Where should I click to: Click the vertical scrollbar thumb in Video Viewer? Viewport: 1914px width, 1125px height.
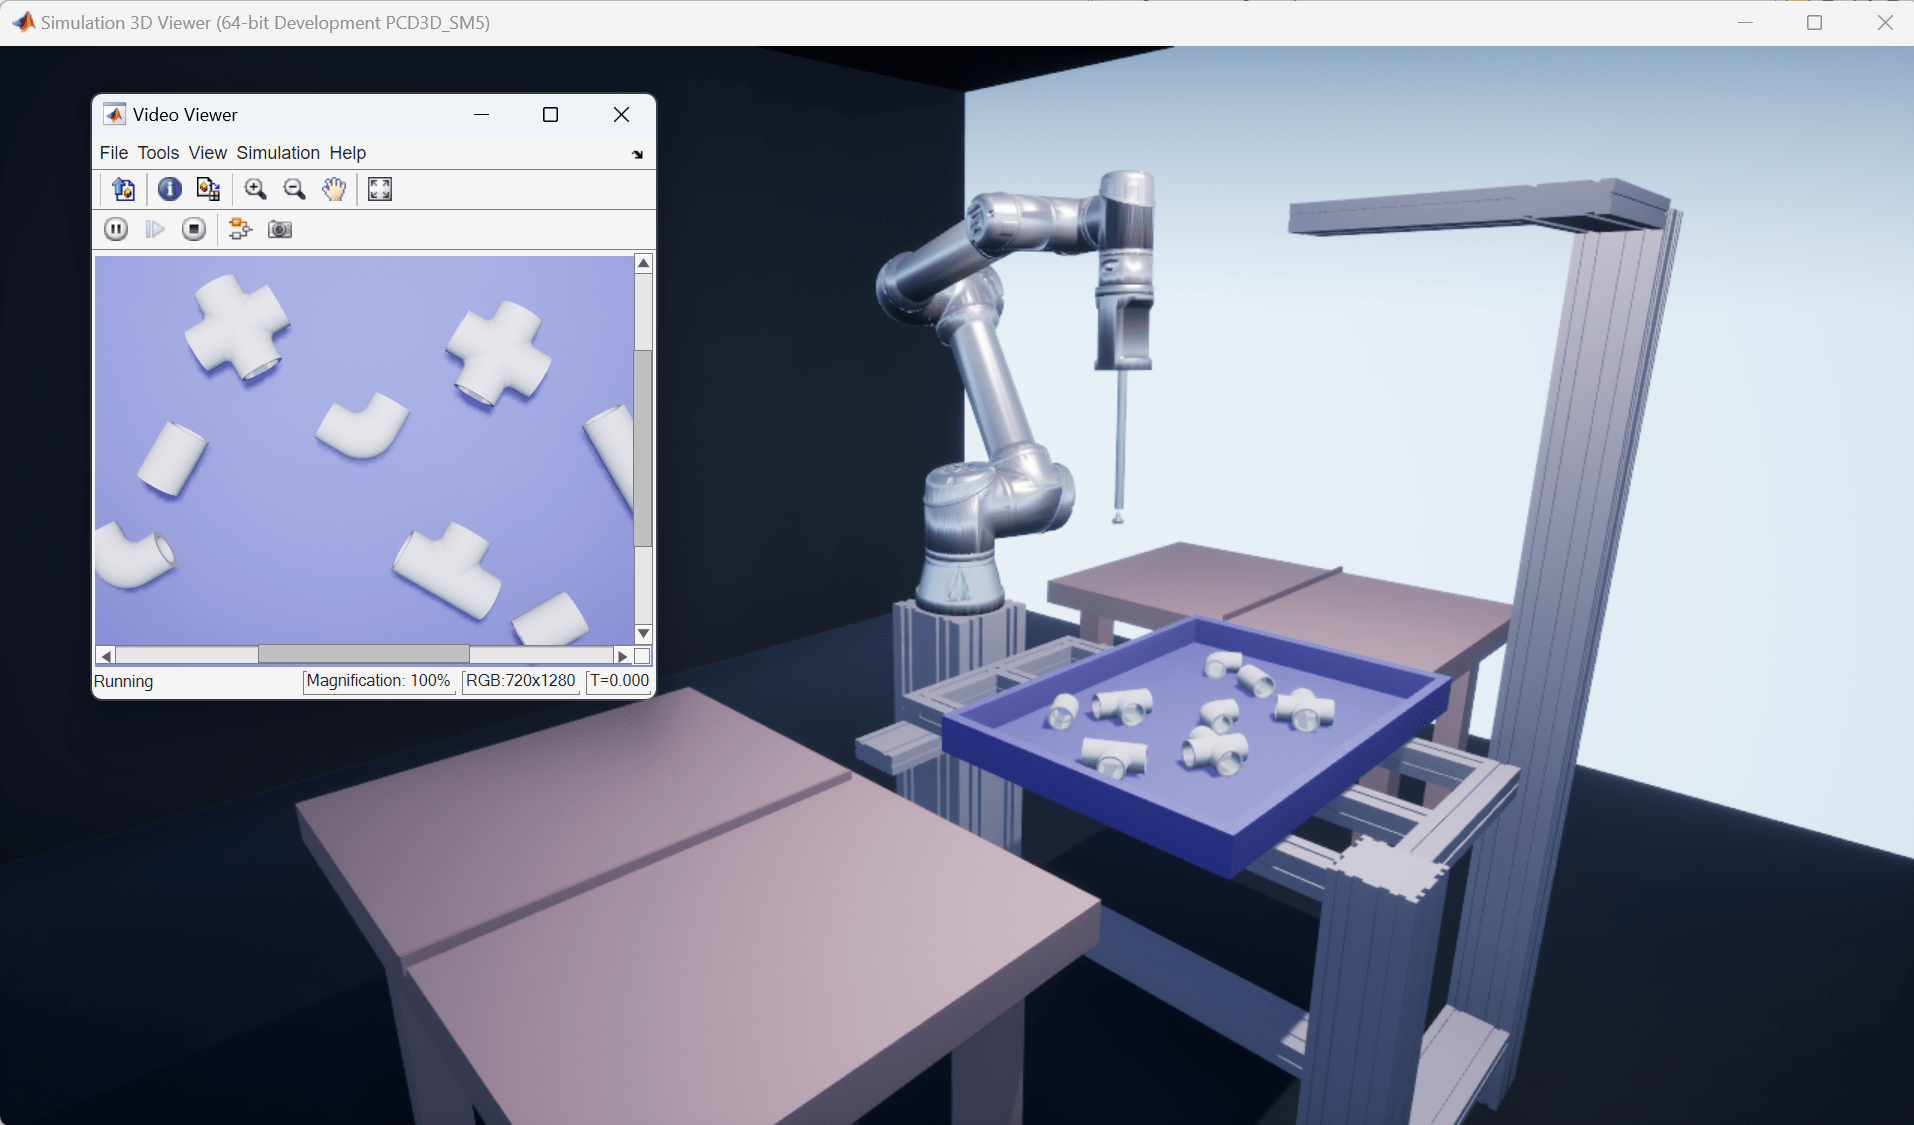pyautogui.click(x=644, y=448)
